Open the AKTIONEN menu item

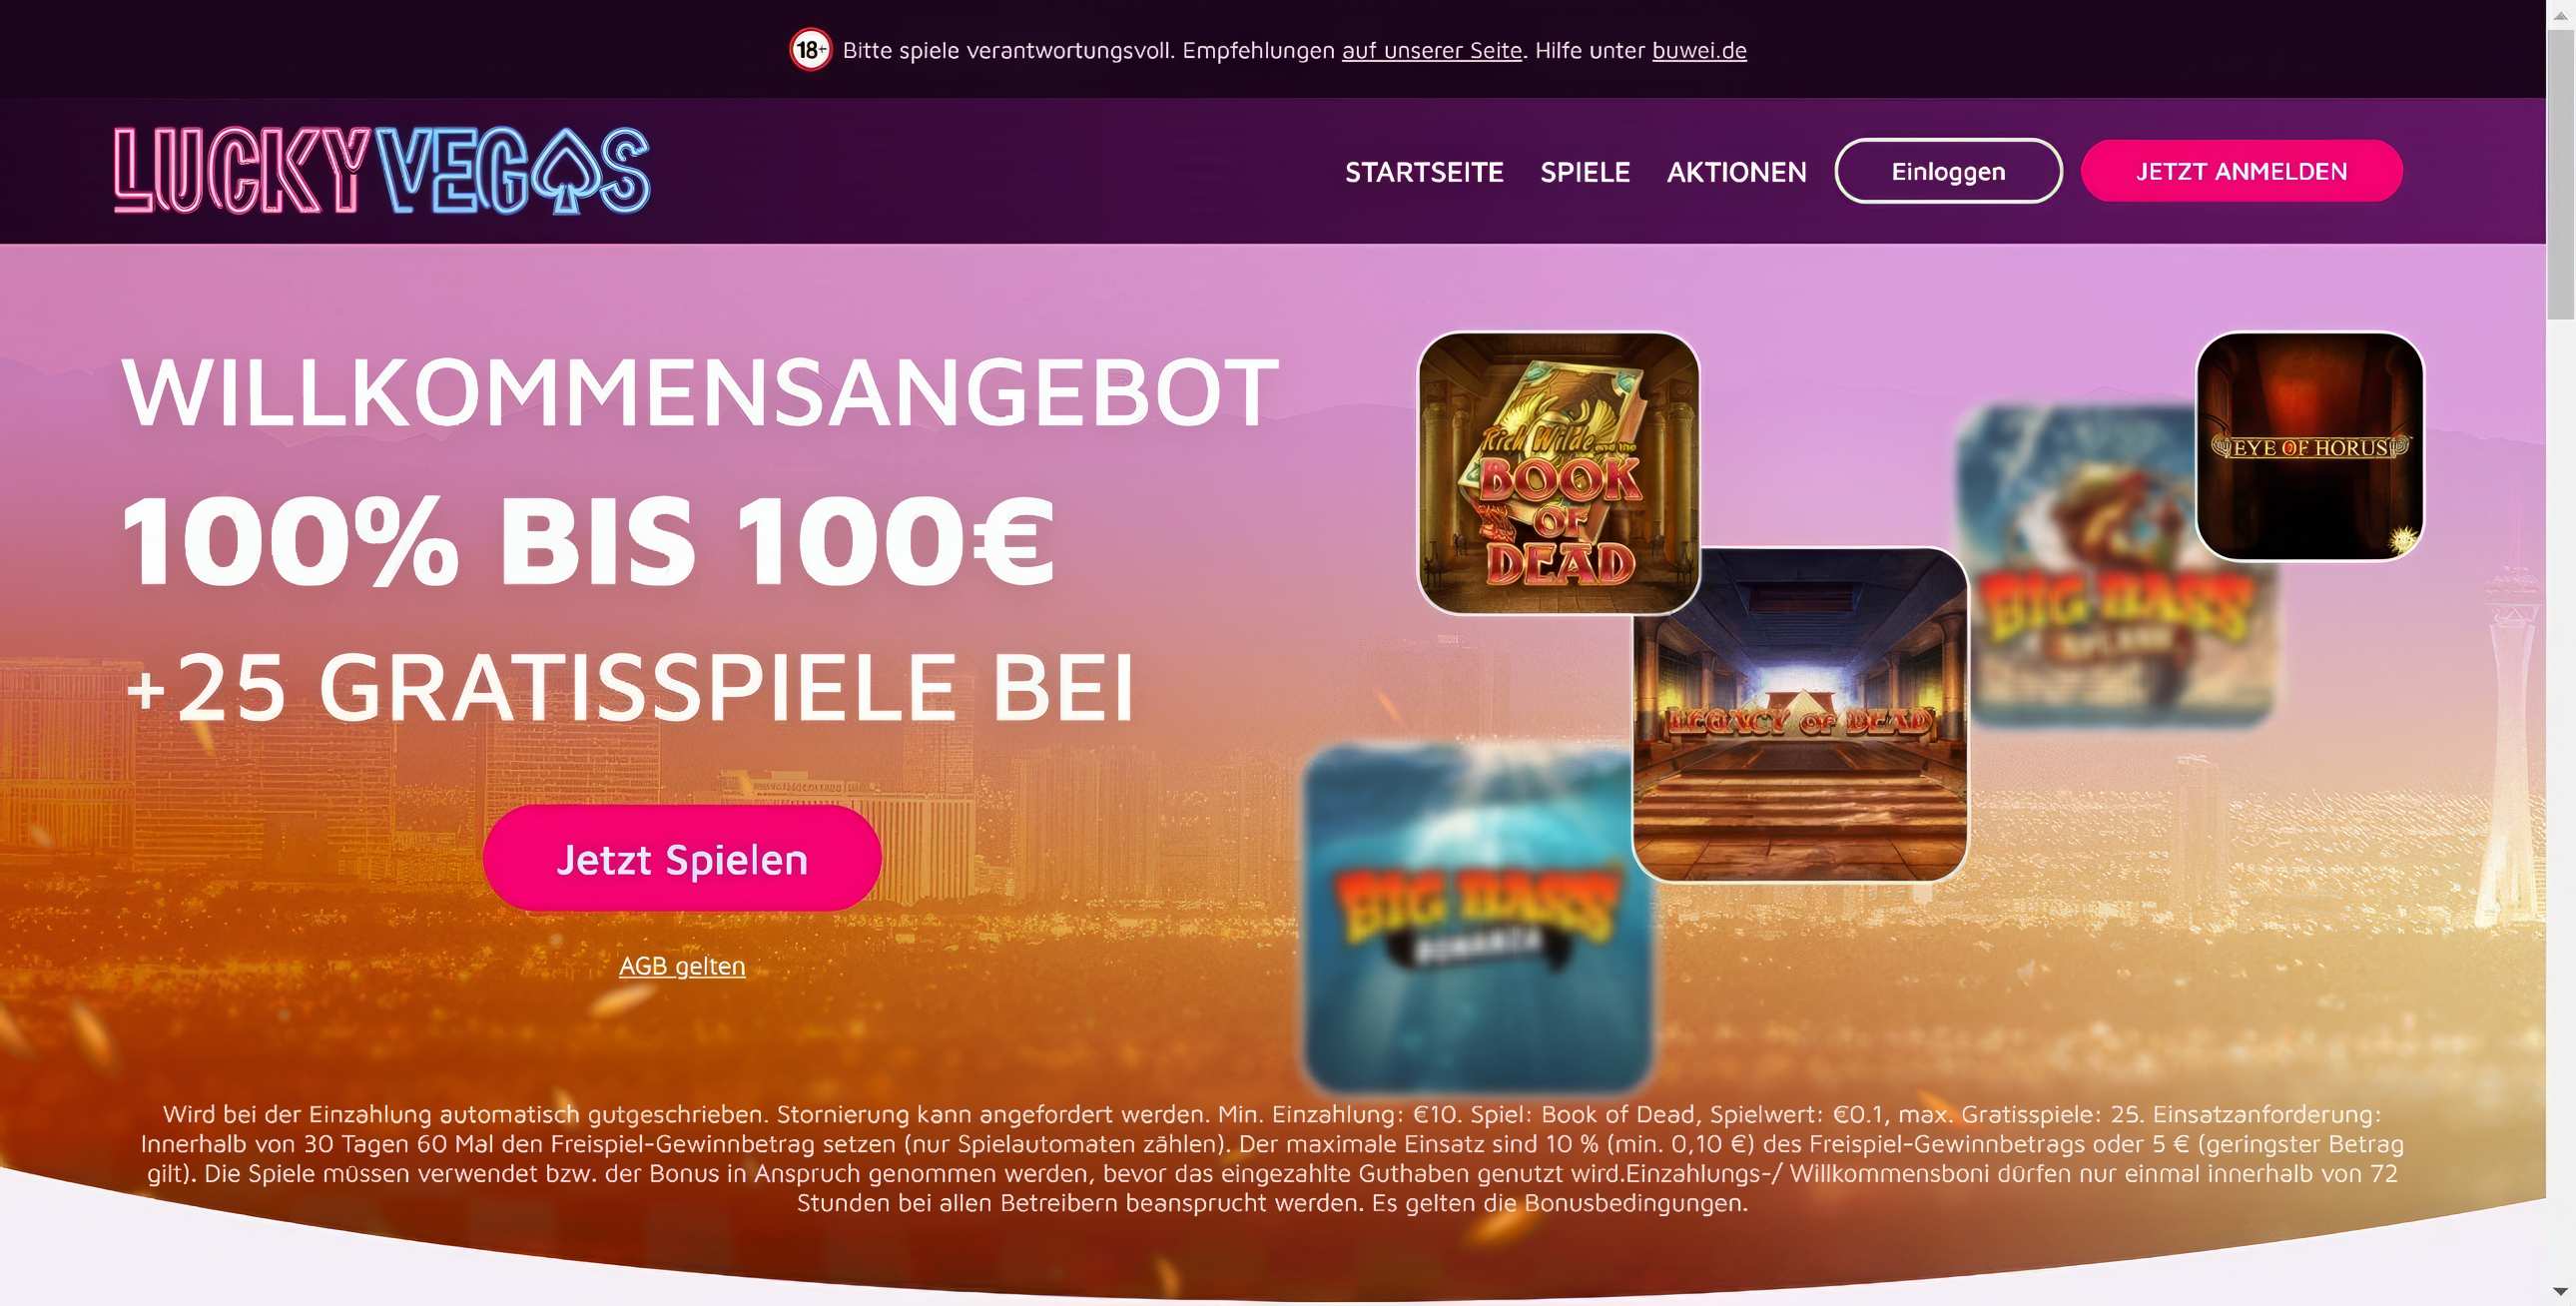tap(1737, 172)
